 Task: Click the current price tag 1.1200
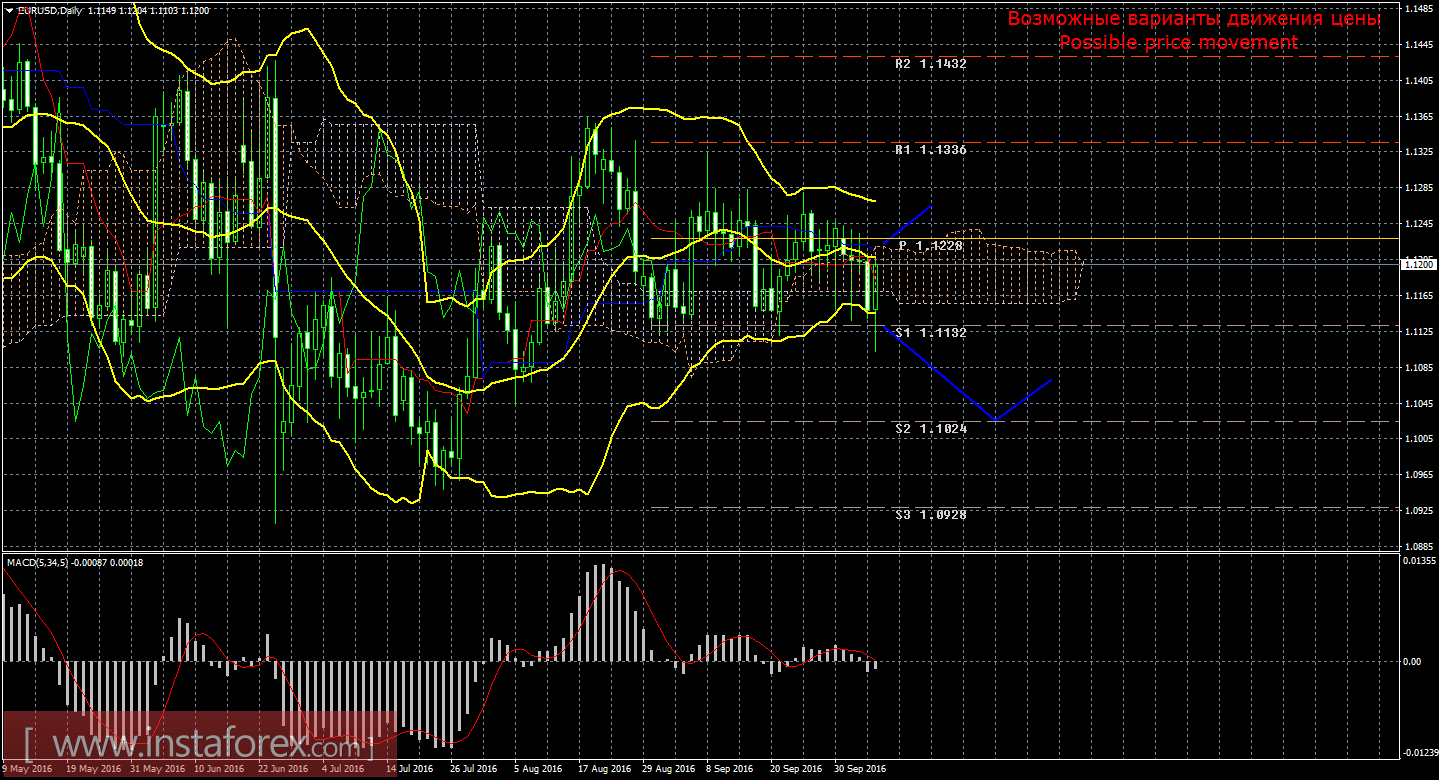click(1419, 264)
